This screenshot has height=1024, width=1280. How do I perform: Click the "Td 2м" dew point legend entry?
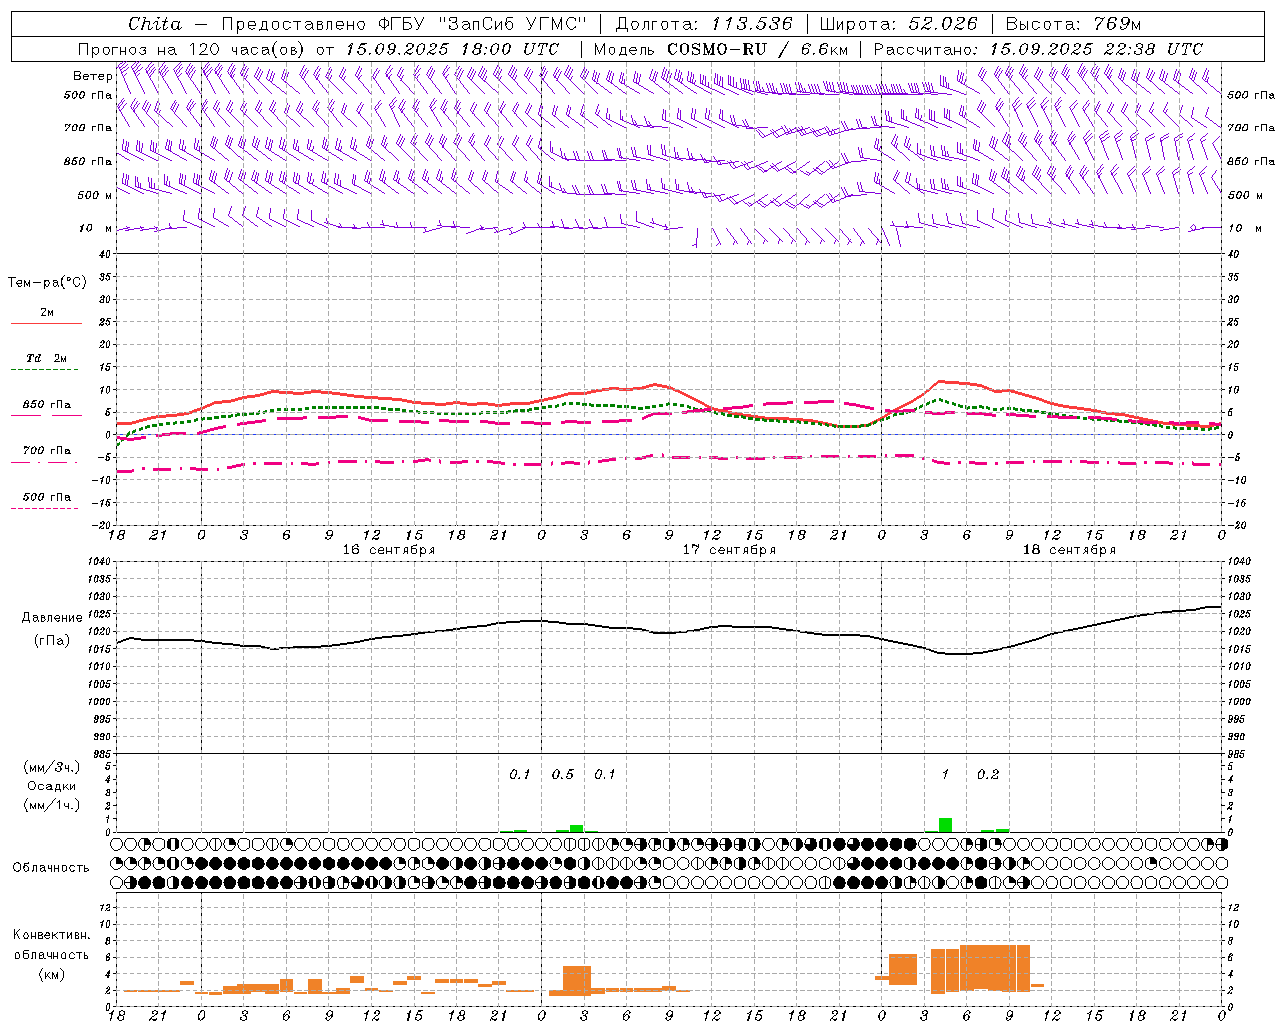coord(46,358)
